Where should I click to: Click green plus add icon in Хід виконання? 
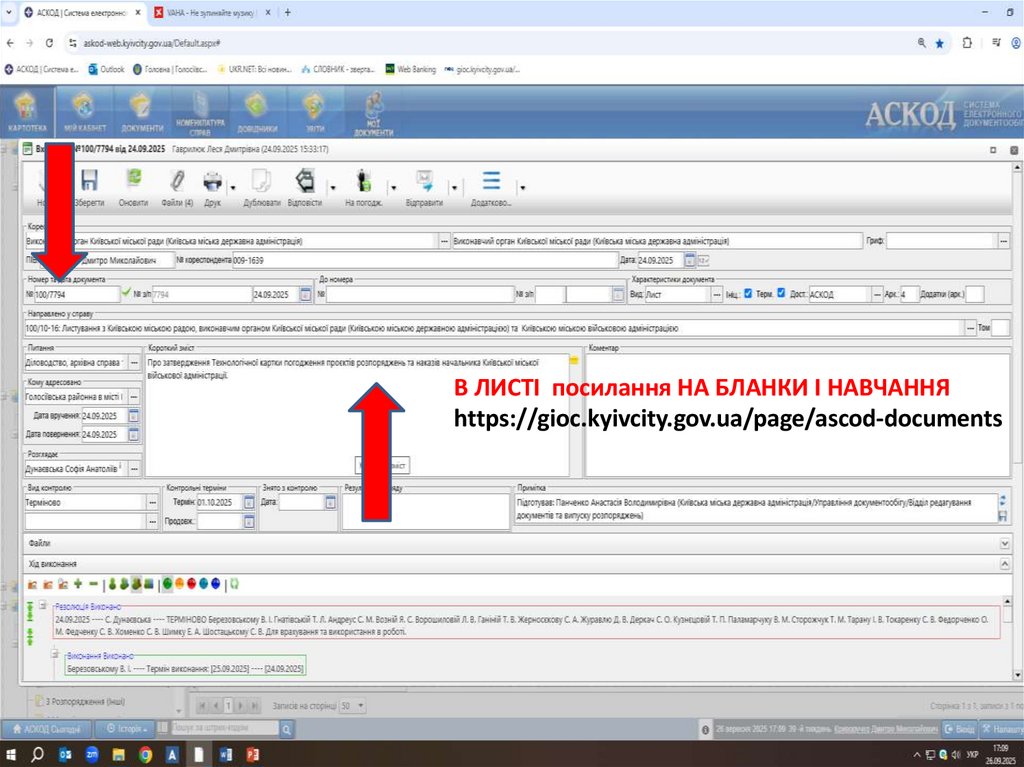click(x=78, y=583)
